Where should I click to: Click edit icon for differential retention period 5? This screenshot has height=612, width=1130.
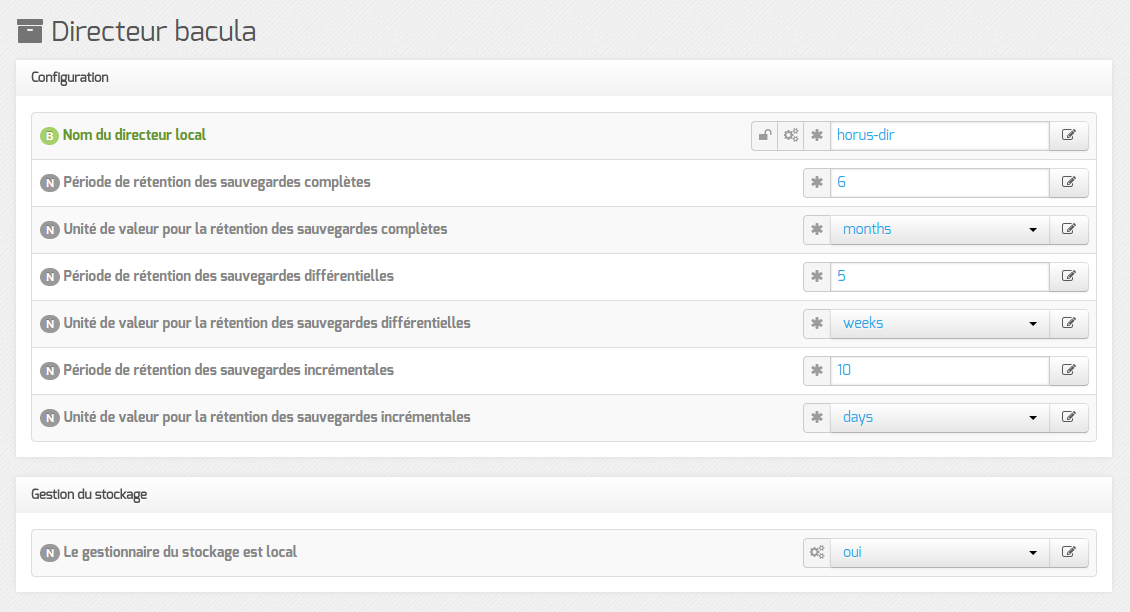[1069, 276]
